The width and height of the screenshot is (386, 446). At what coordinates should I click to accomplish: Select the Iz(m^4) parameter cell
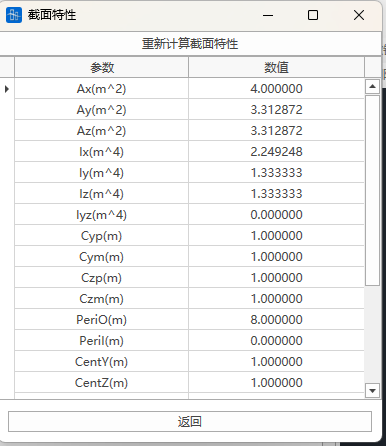[x=101, y=194]
